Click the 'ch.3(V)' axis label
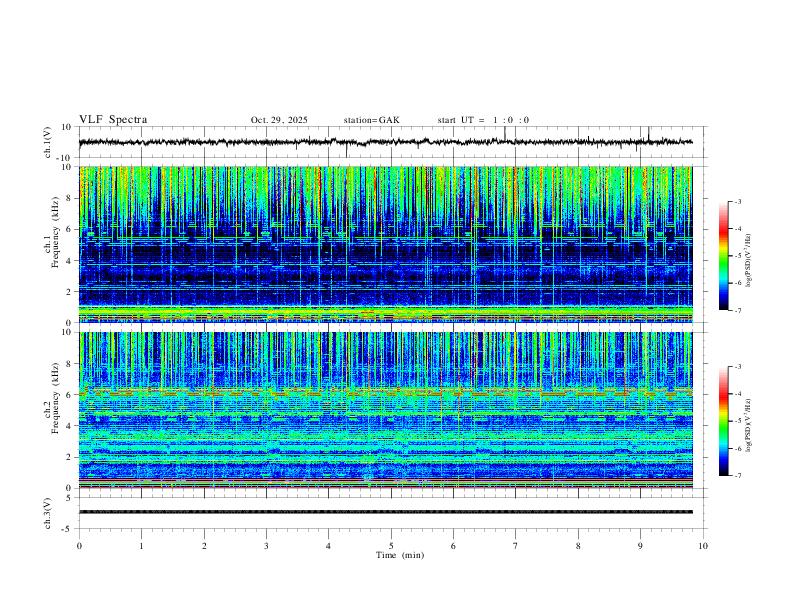Screen dimensions: 792x612 48,513
